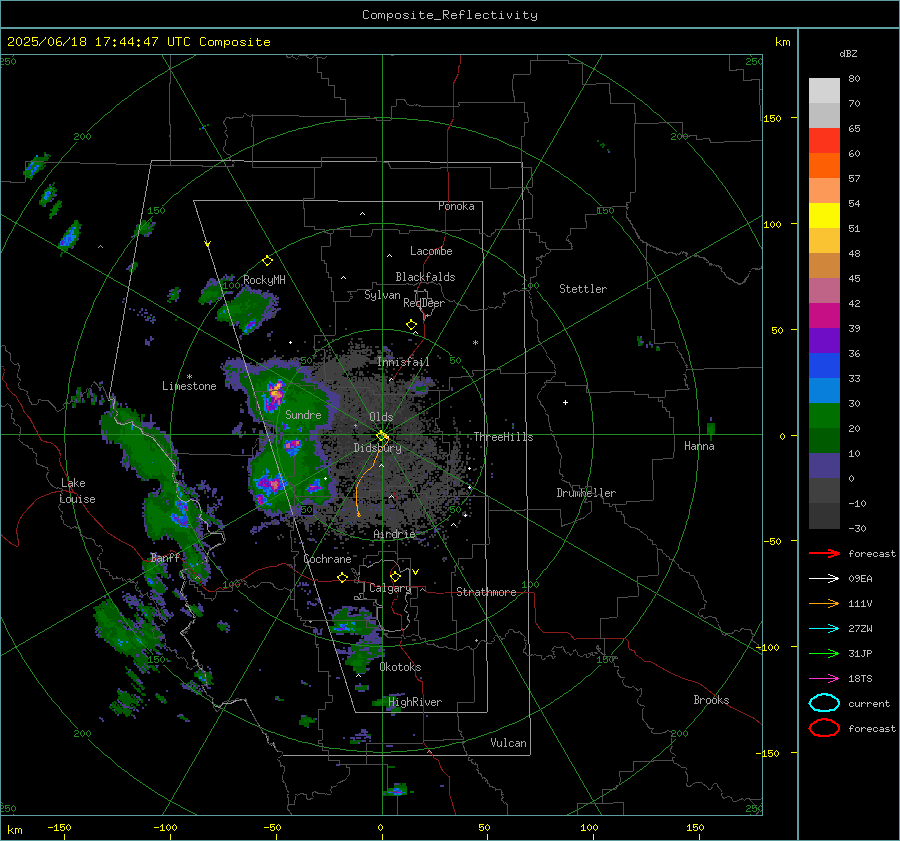Click the ThreeHills label
900x841 pixels.
pyautogui.click(x=503, y=437)
